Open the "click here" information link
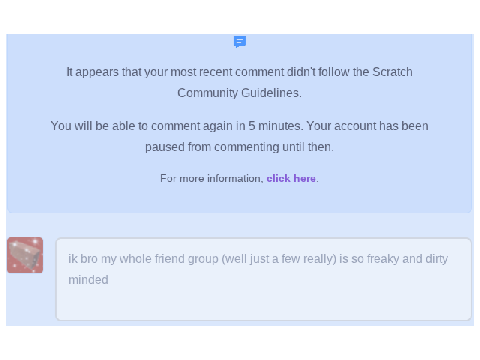Screen dimensions: 480x360 291,178
